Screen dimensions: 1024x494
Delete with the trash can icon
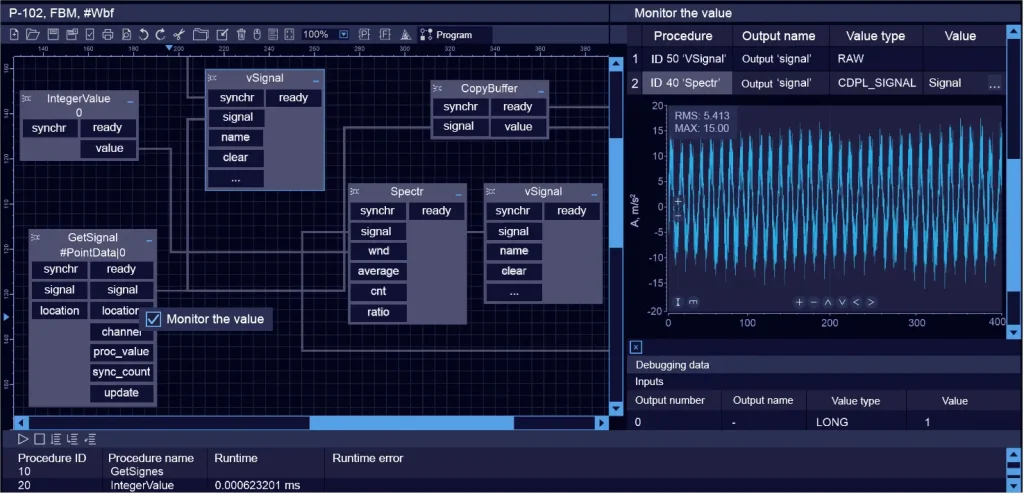pos(241,35)
